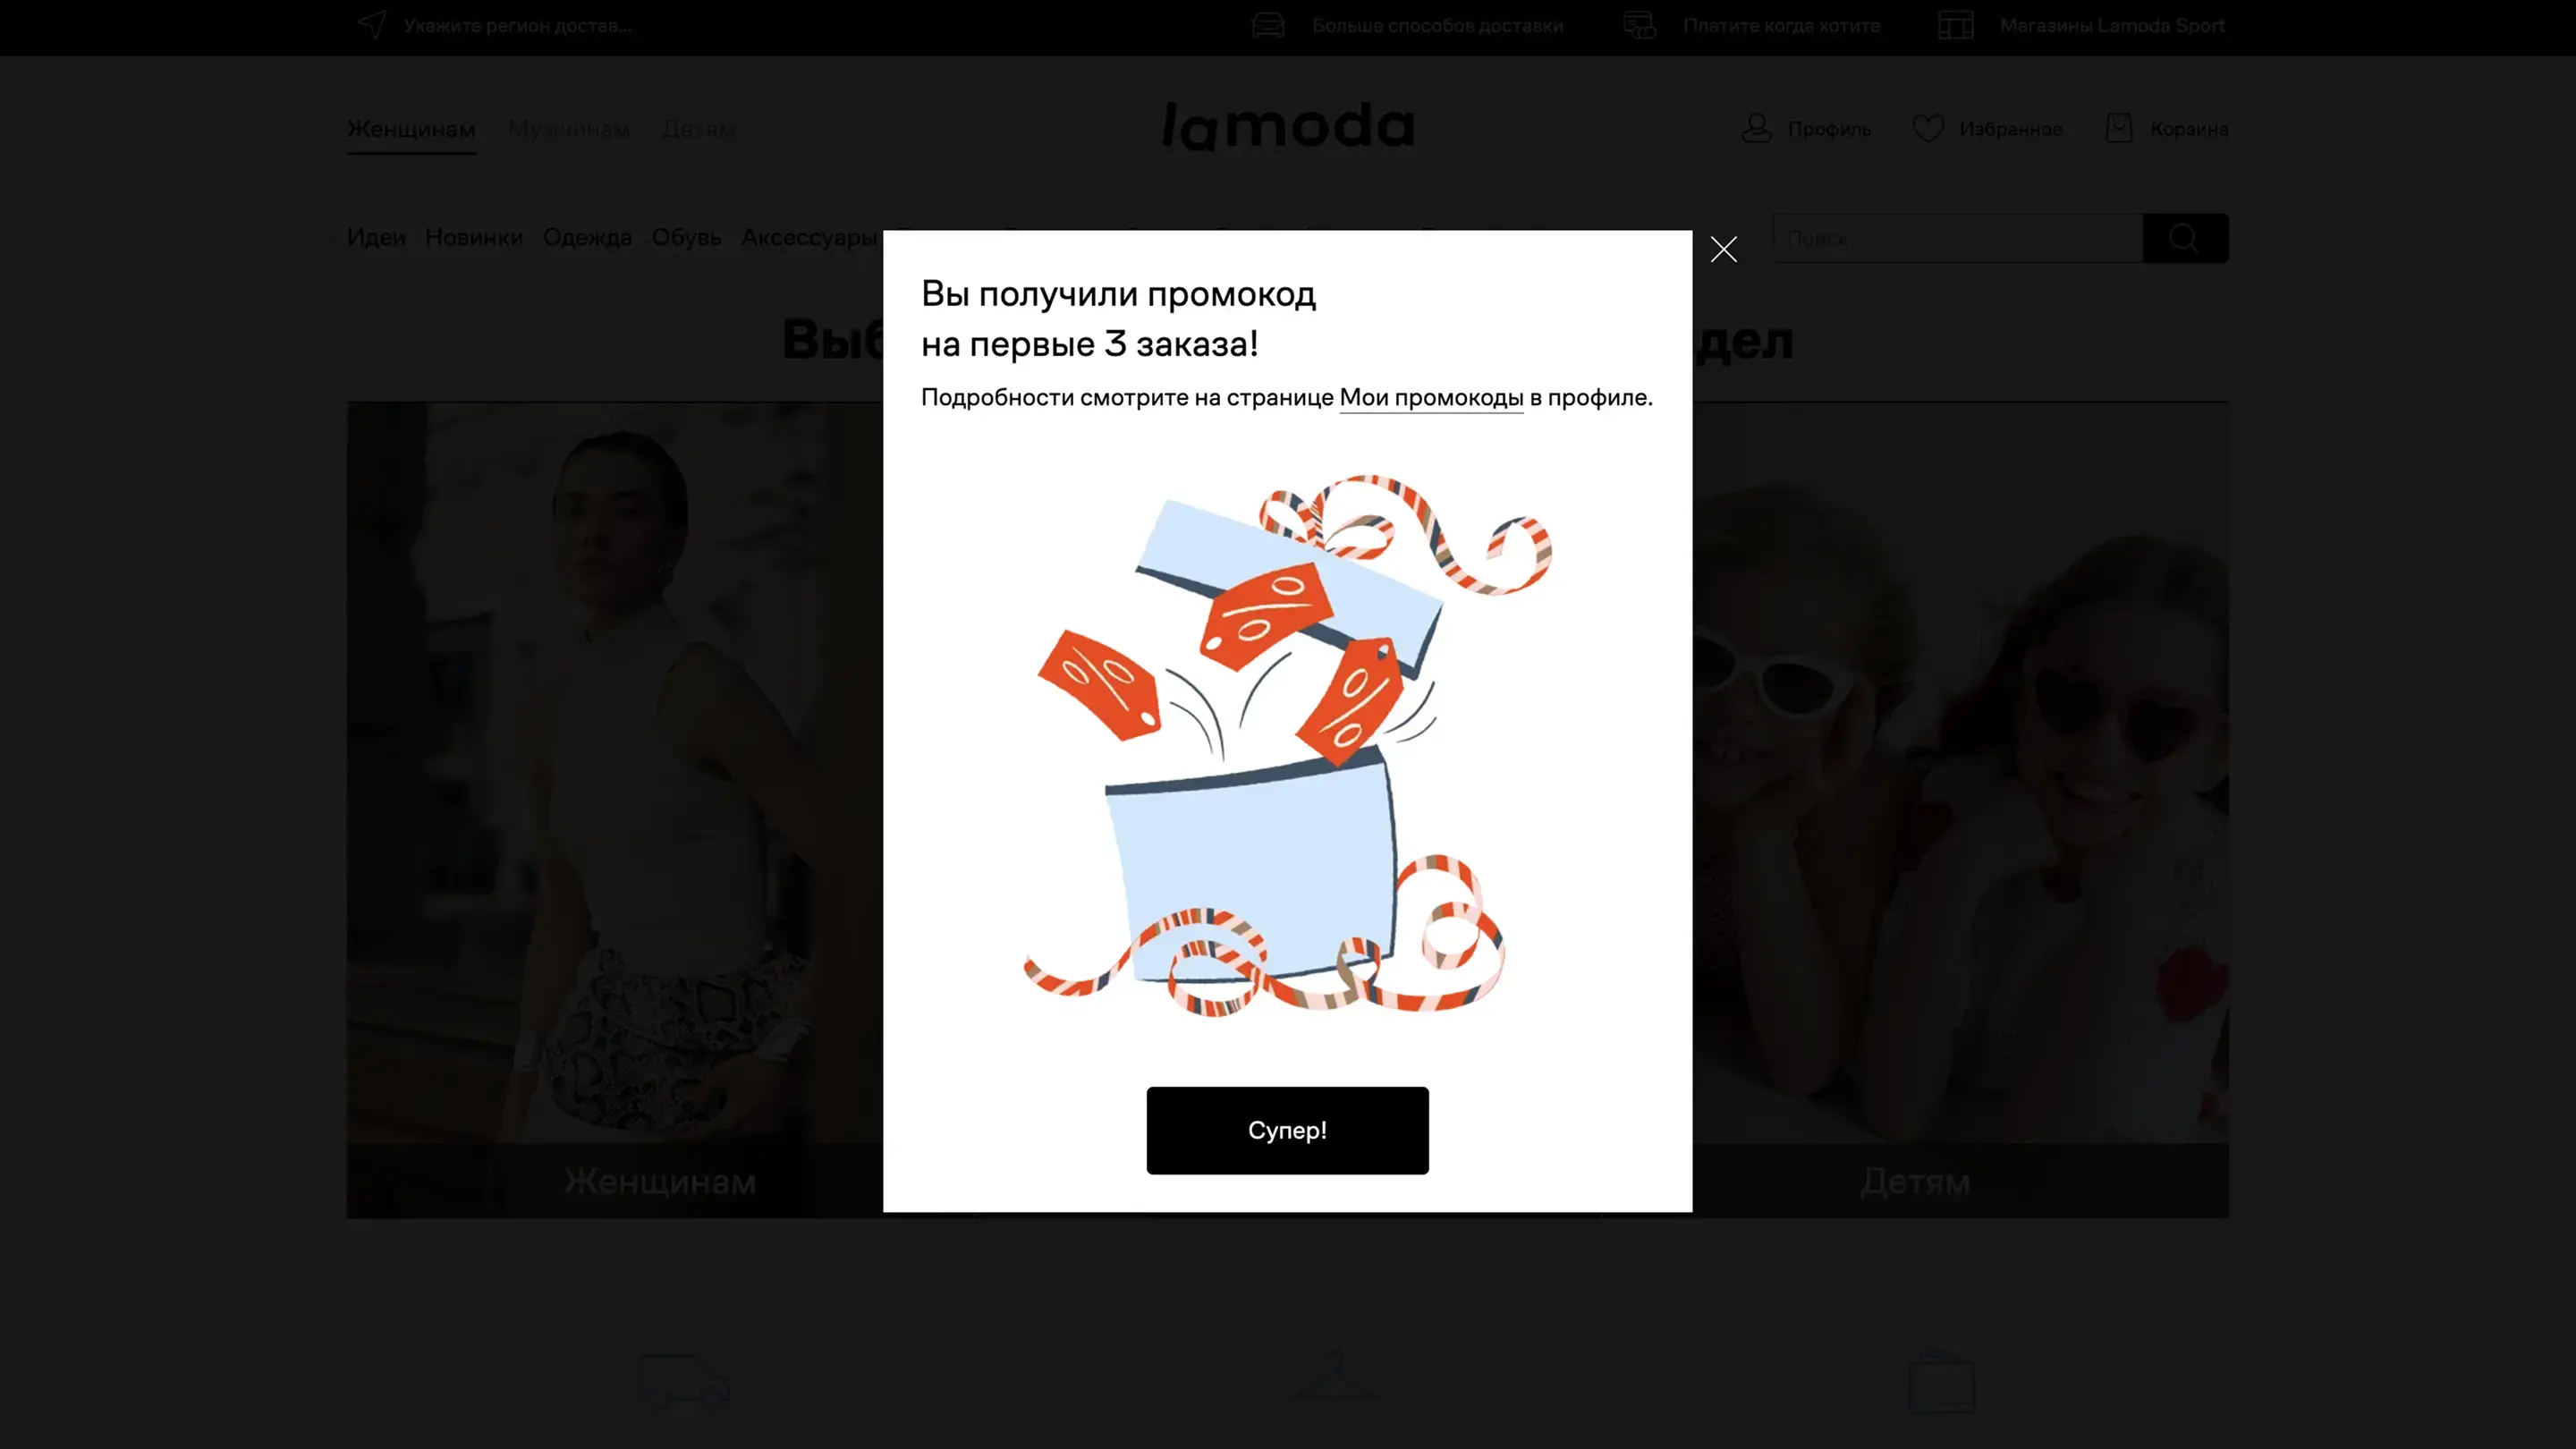Open the Мои промокоды link
The height and width of the screenshot is (1449, 2576).
pyautogui.click(x=1431, y=397)
